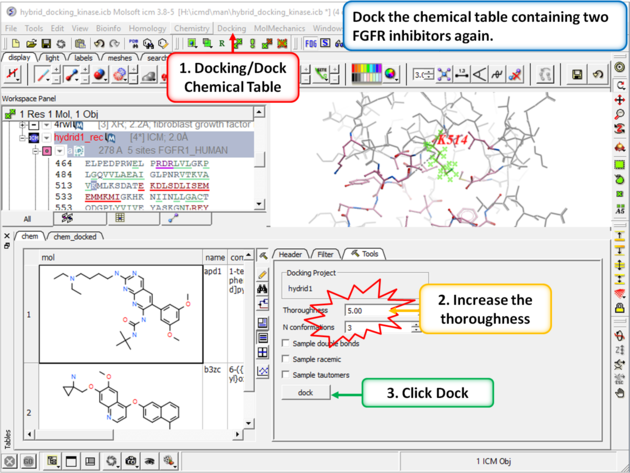
Task: Enable Sample racemic checkbox
Action: (x=288, y=359)
